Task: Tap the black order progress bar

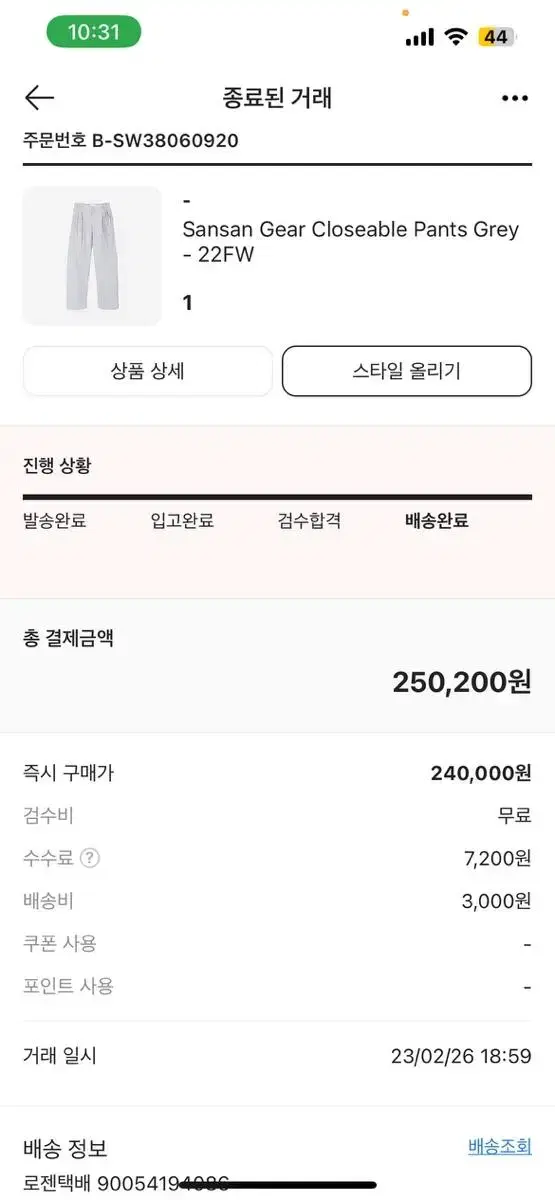Action: click(x=277, y=497)
